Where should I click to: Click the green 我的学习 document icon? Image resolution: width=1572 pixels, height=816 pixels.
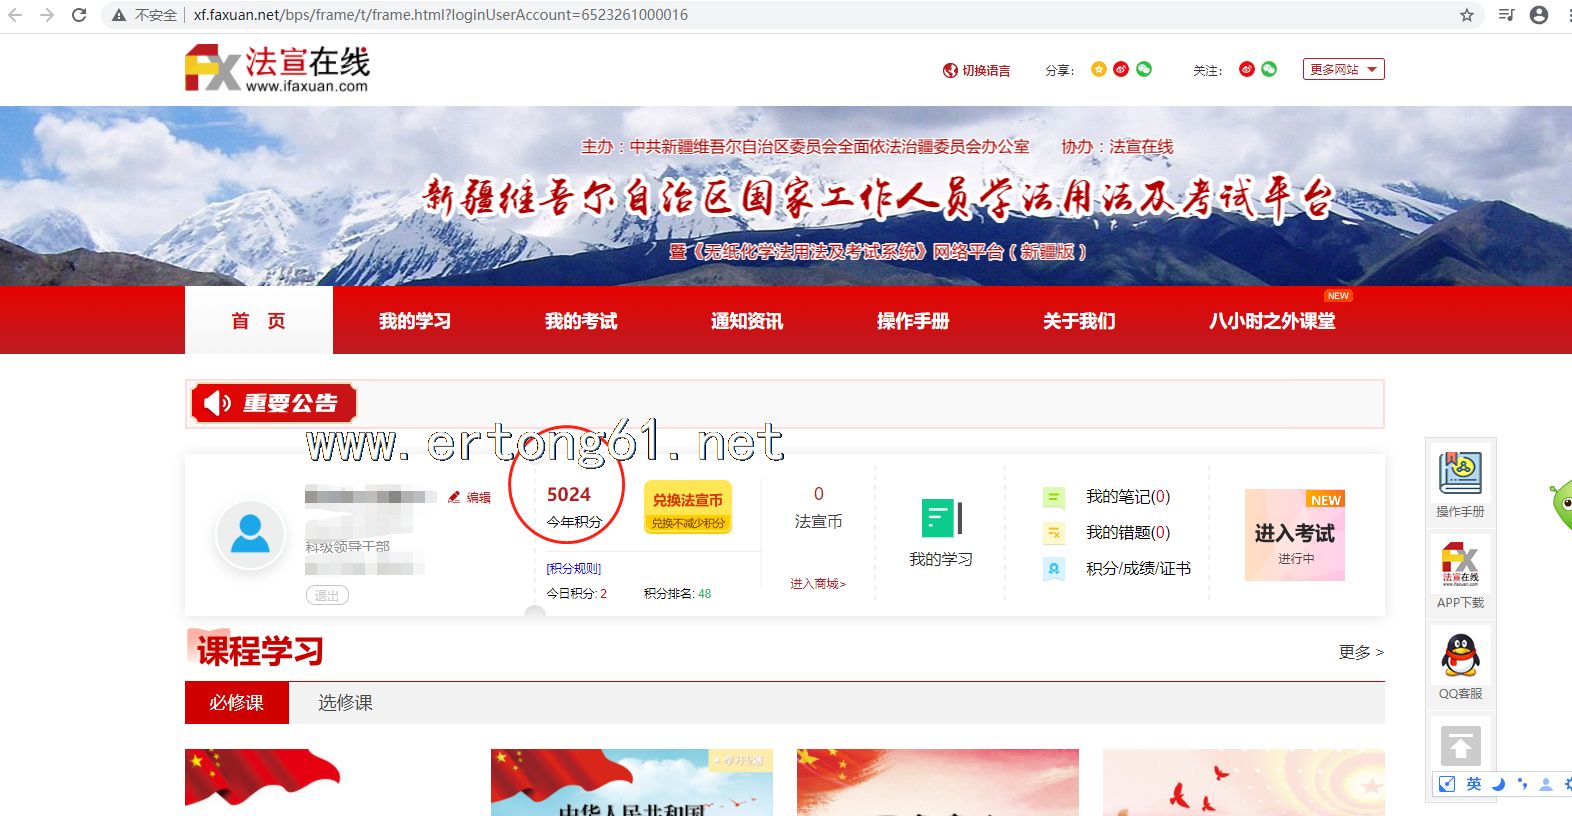[x=941, y=518]
